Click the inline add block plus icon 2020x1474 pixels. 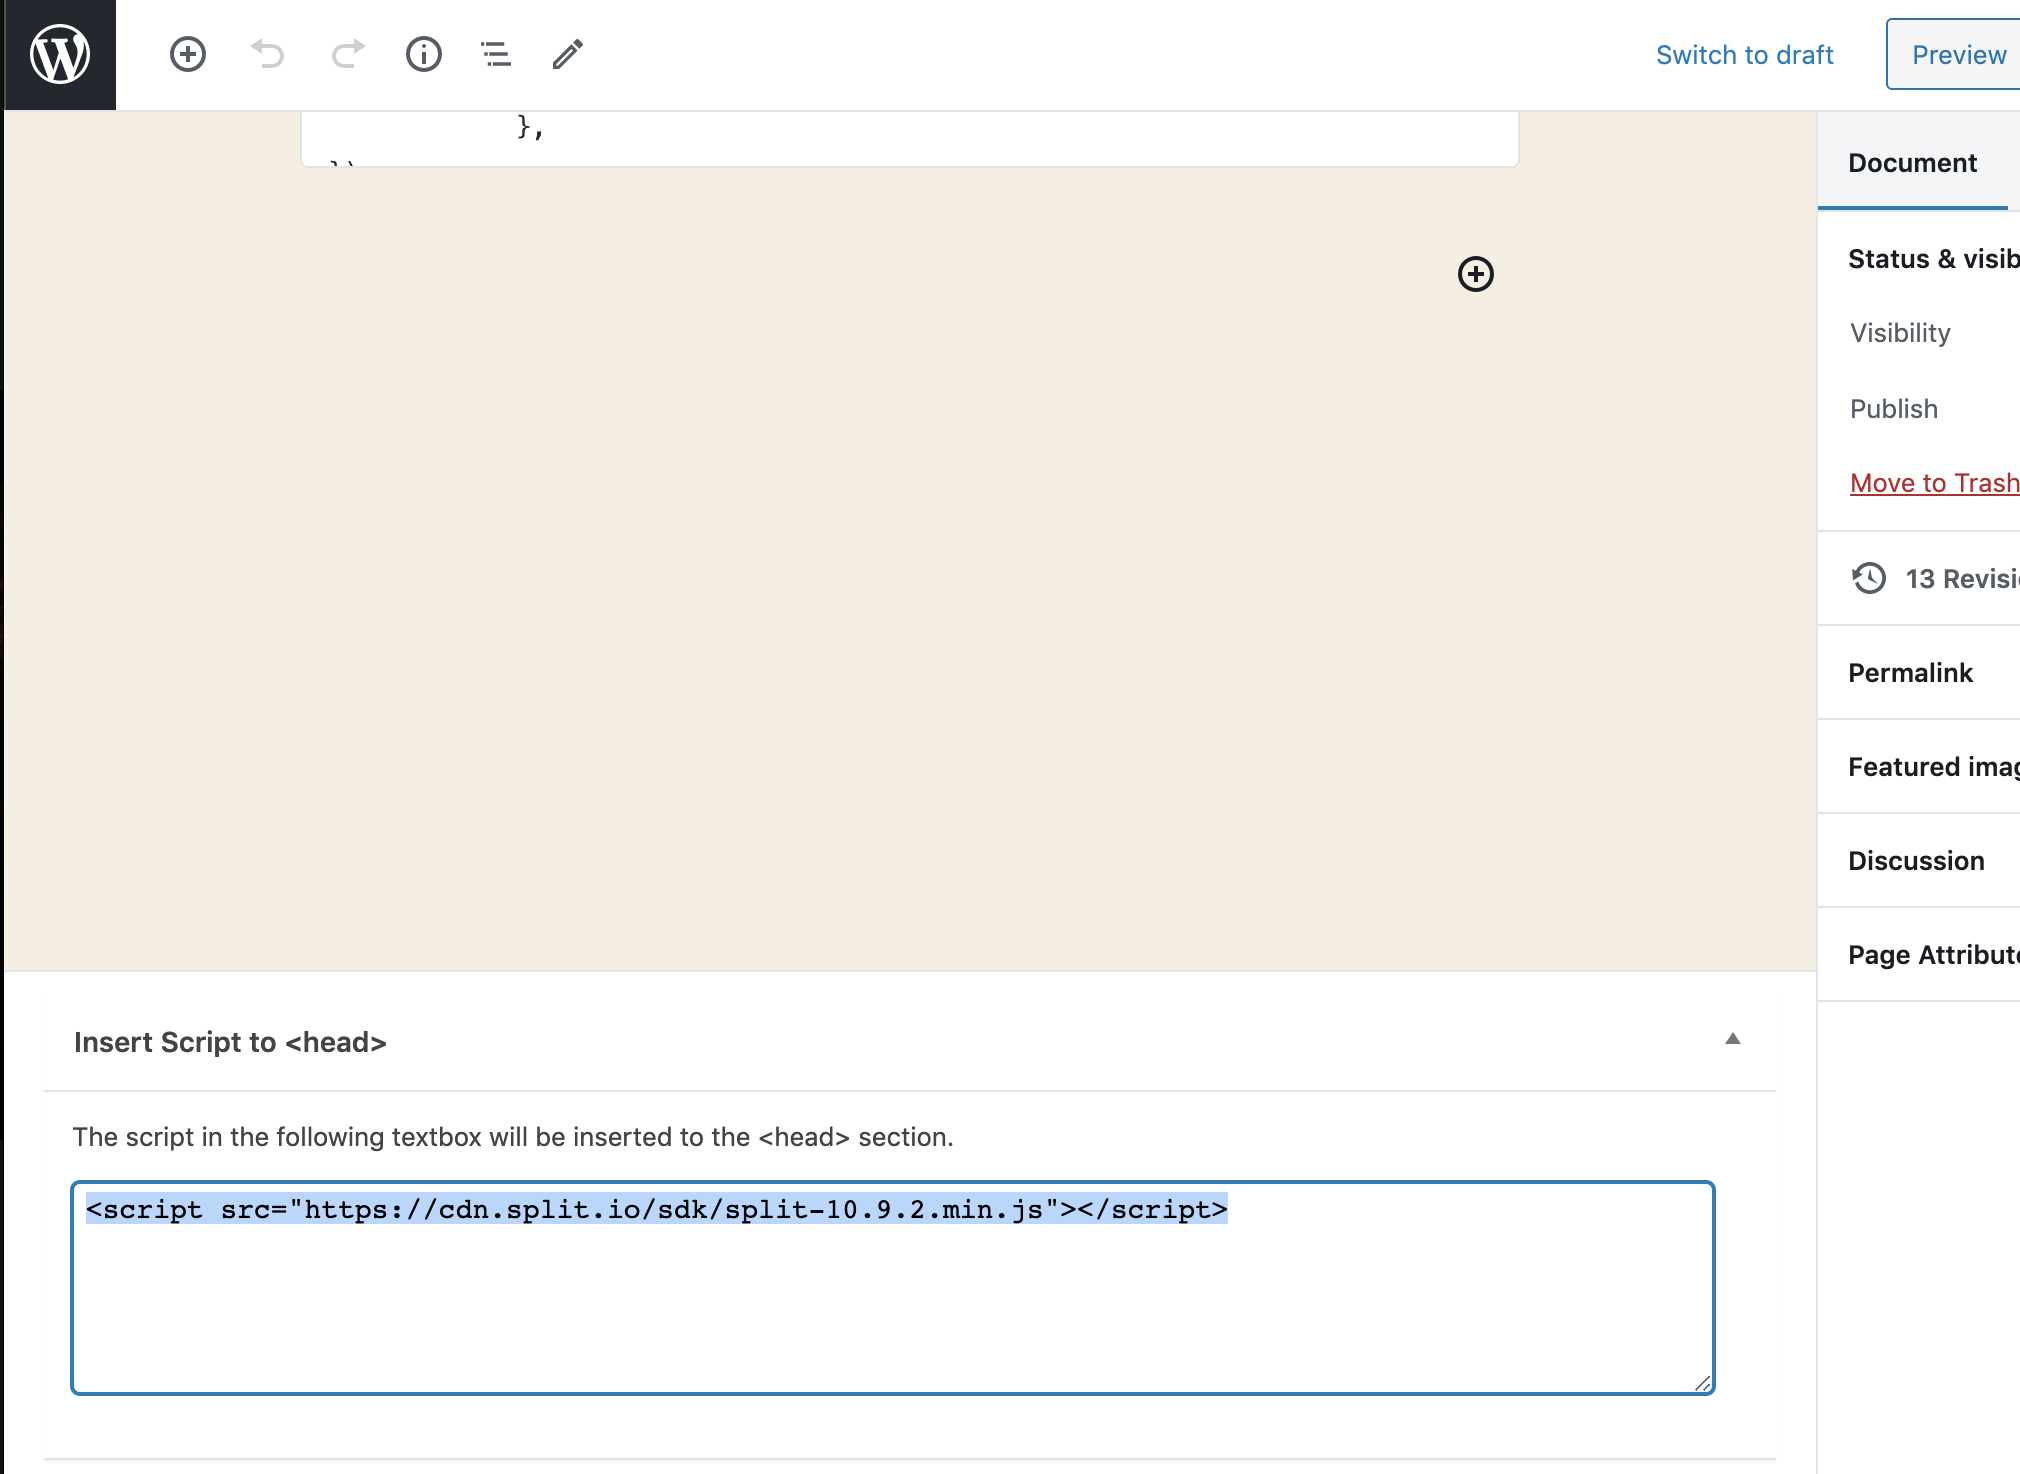(1475, 274)
